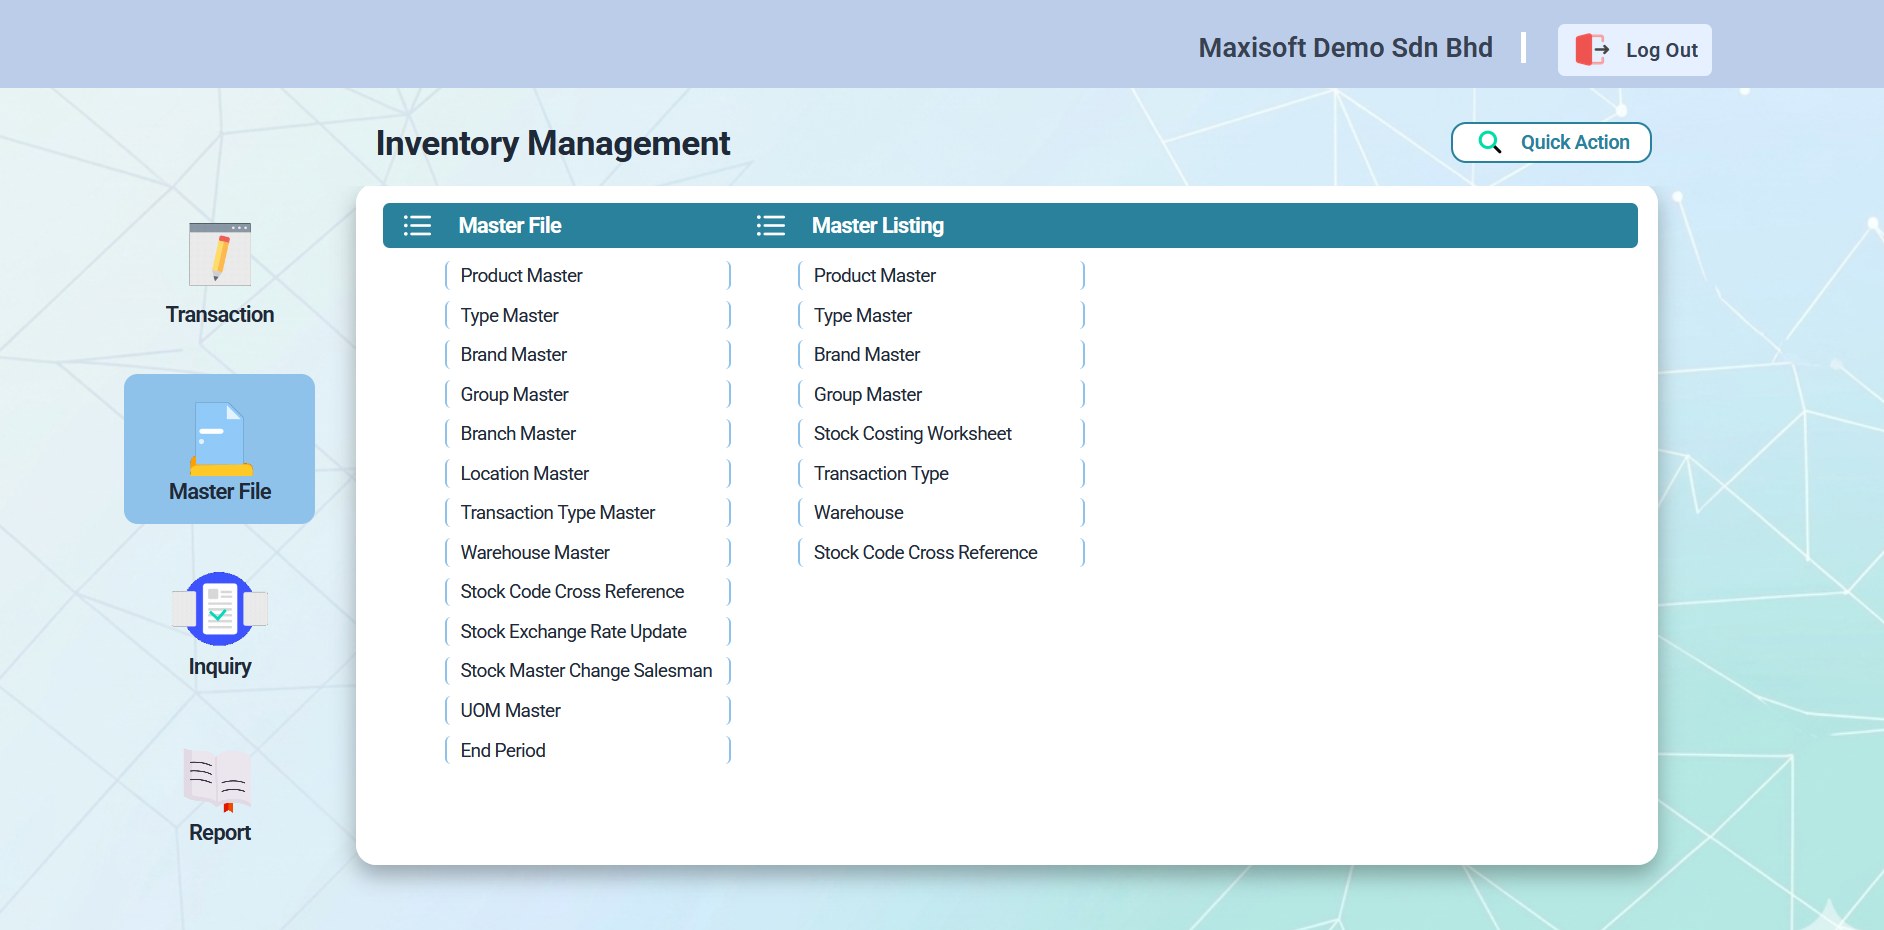Viewport: 1884px width, 930px height.
Task: Open Quick Action search button
Action: pyautogui.click(x=1551, y=142)
